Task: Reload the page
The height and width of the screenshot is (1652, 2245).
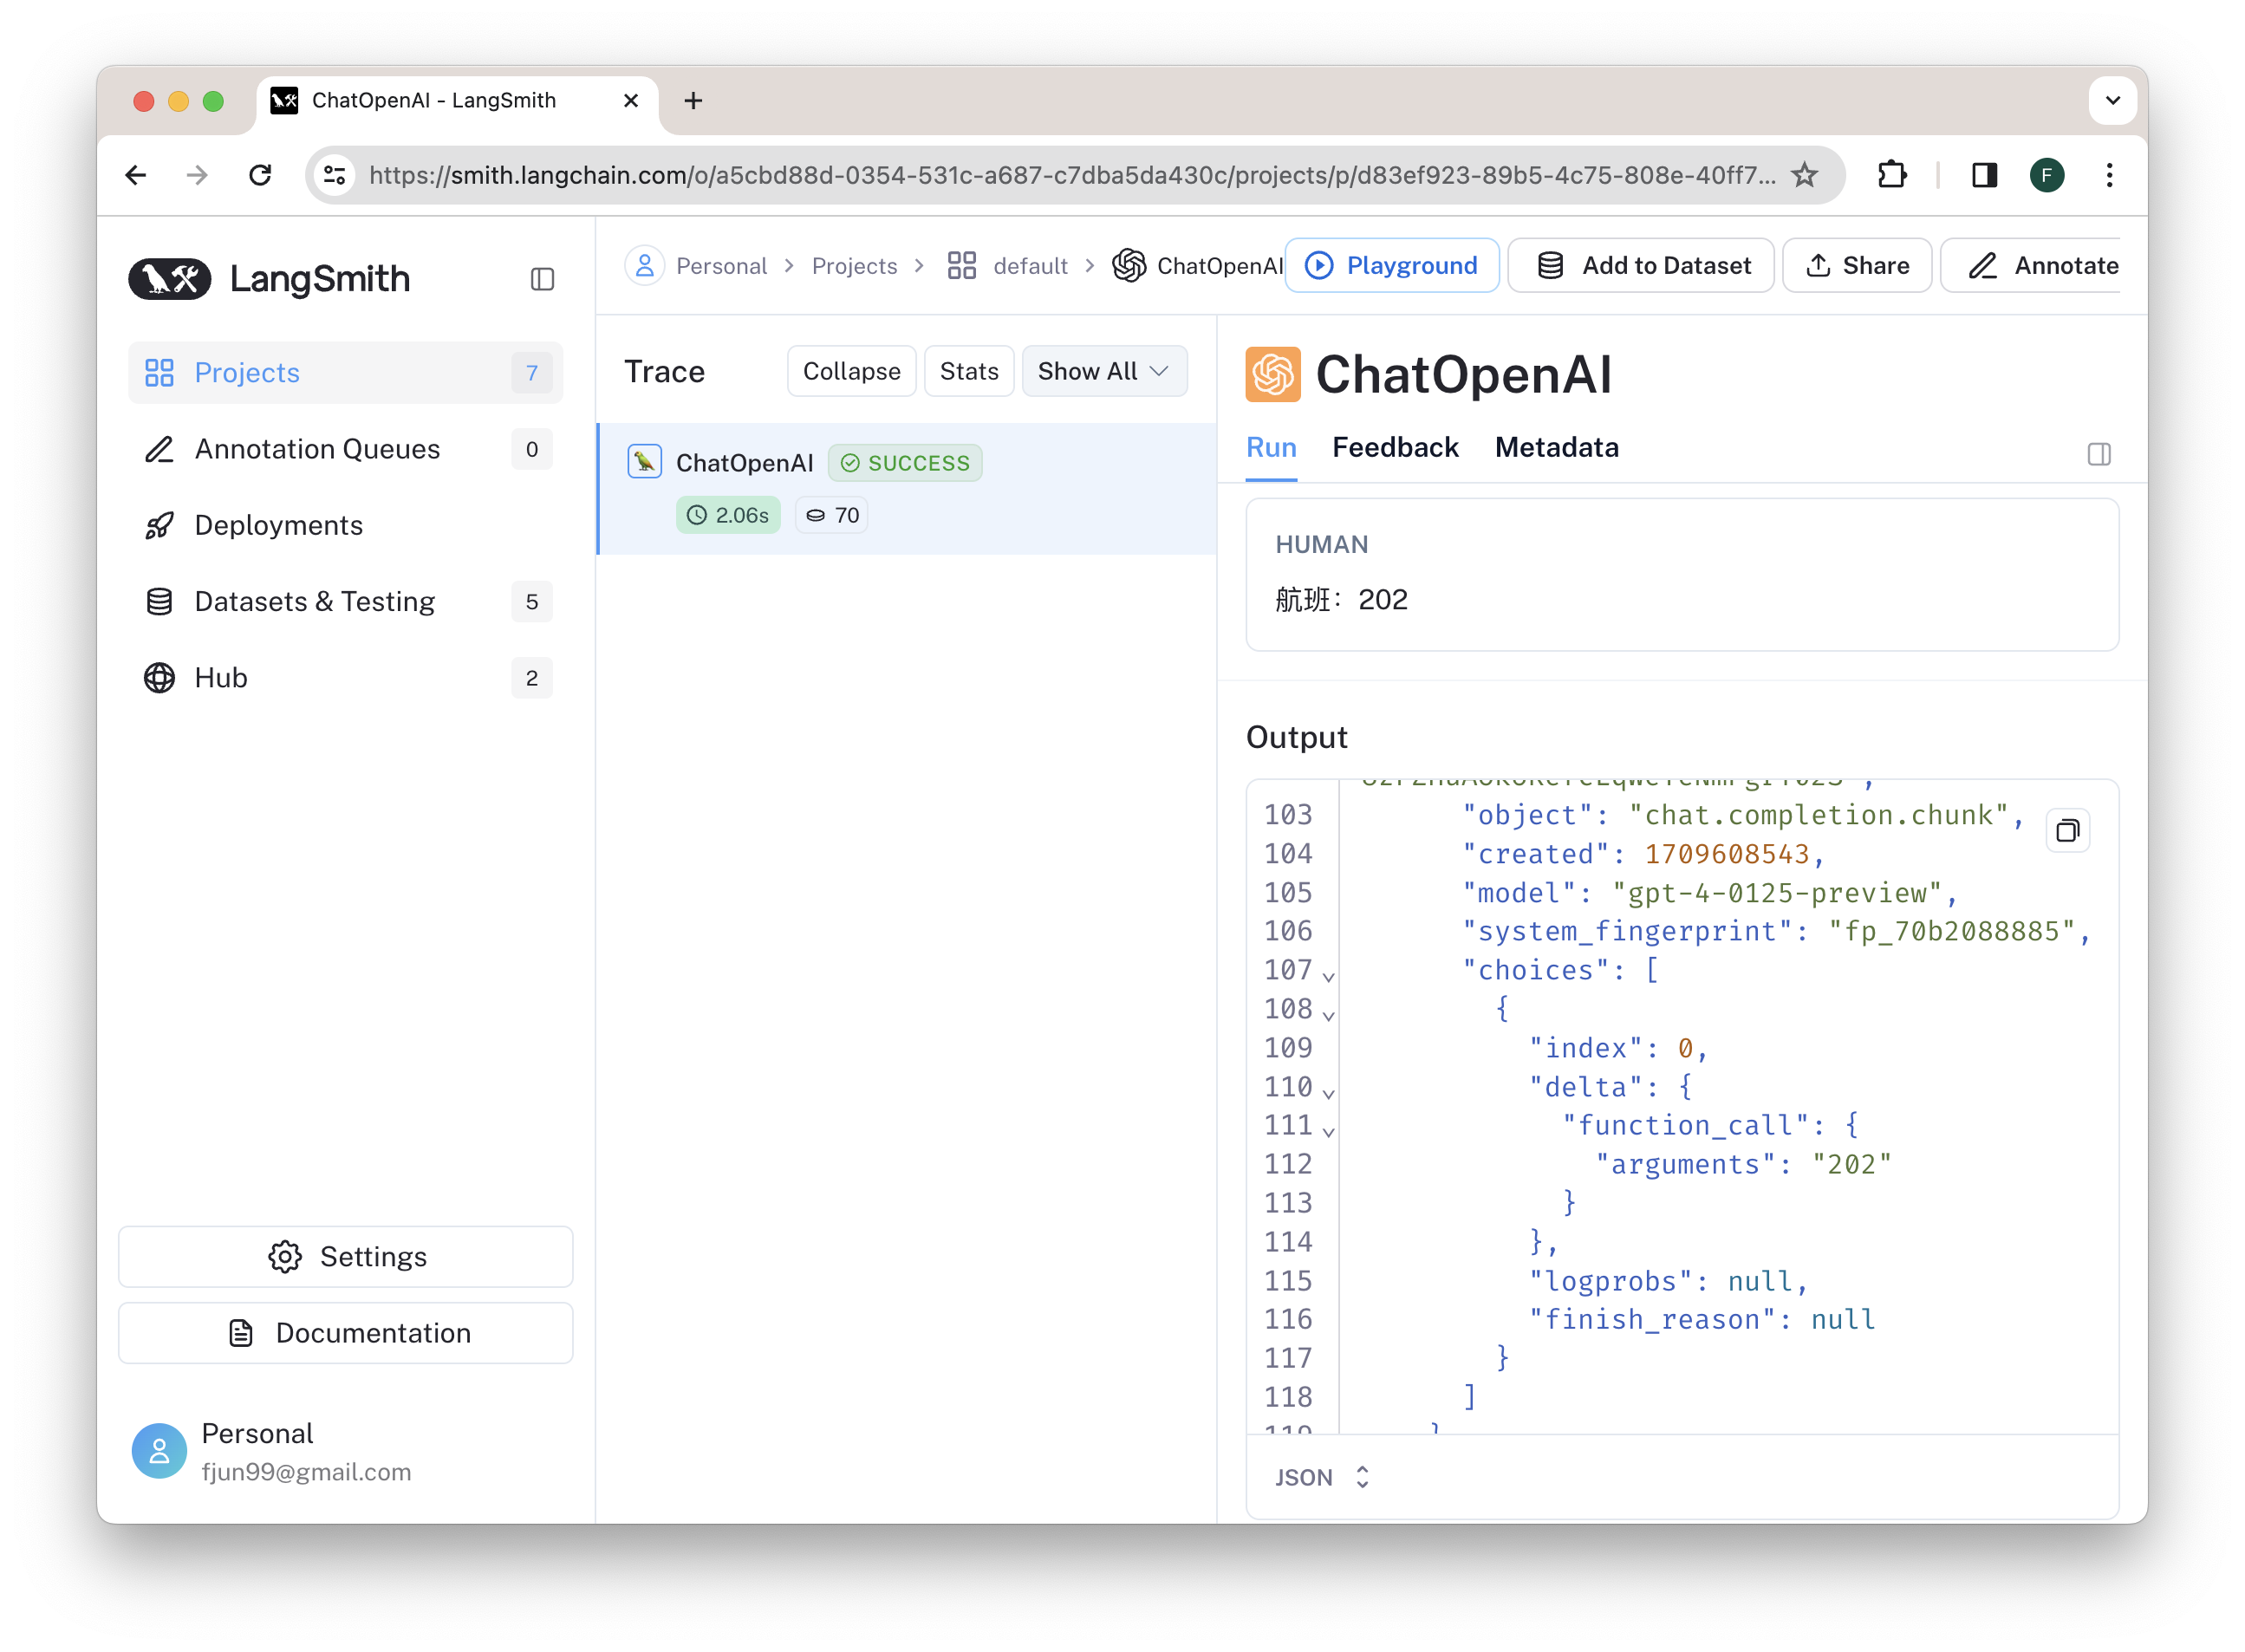Action: click(x=260, y=175)
